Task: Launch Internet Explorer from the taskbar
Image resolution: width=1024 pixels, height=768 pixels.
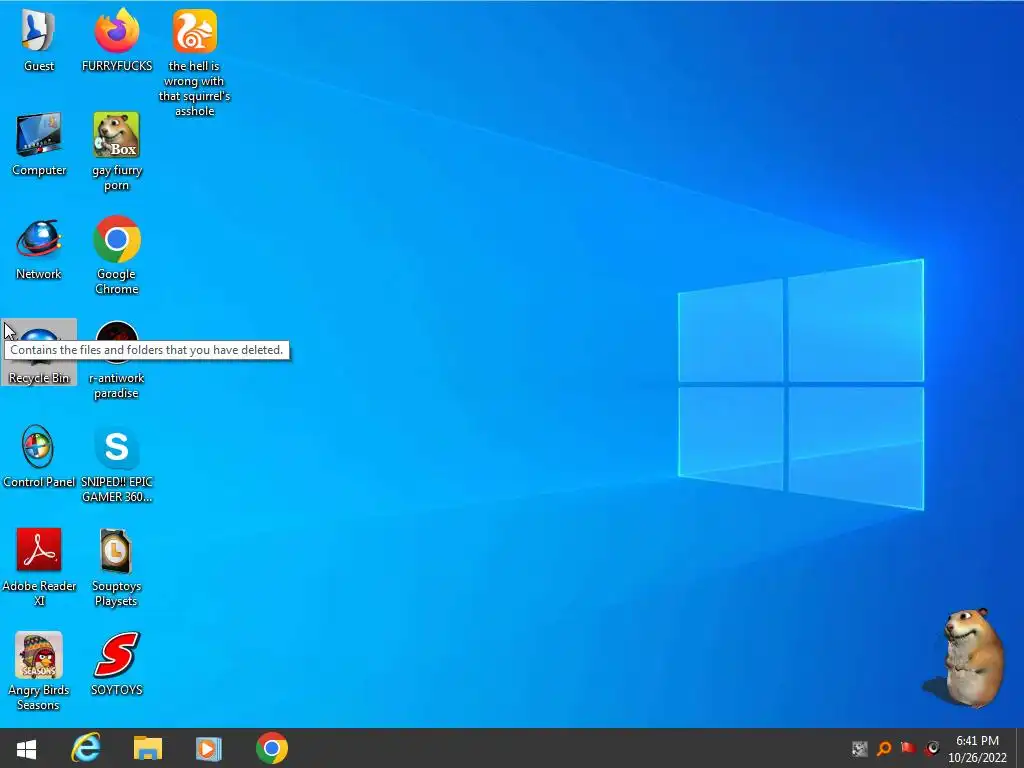Action: coord(86,748)
